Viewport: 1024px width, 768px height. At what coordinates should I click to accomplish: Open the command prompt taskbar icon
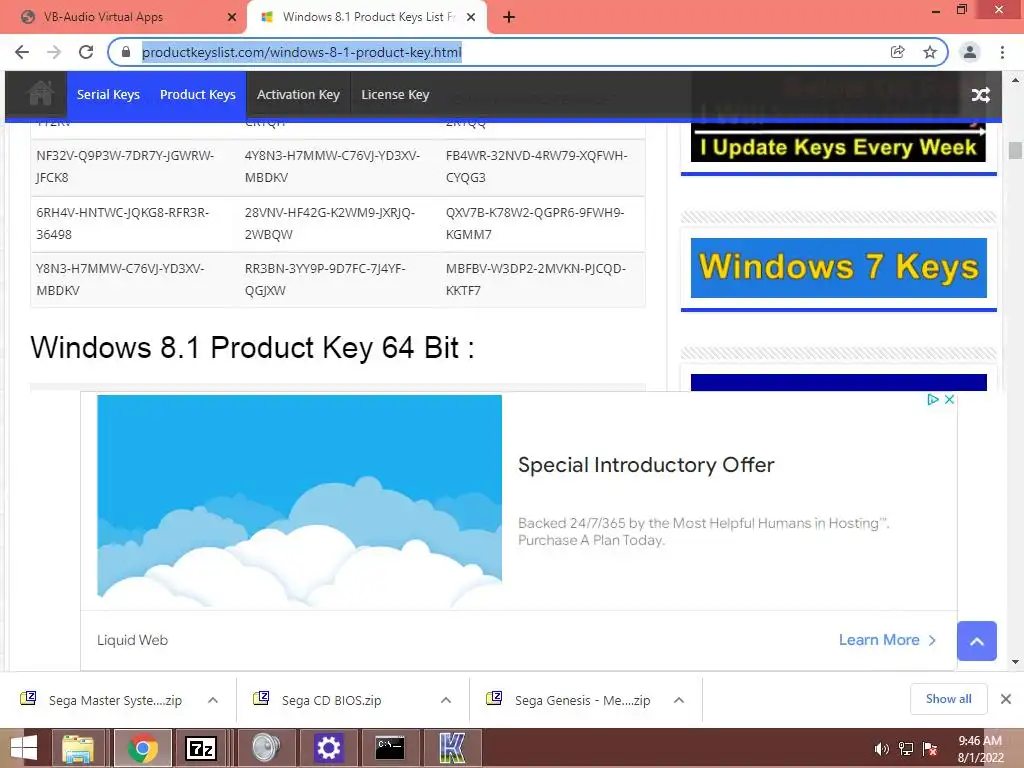click(390, 748)
